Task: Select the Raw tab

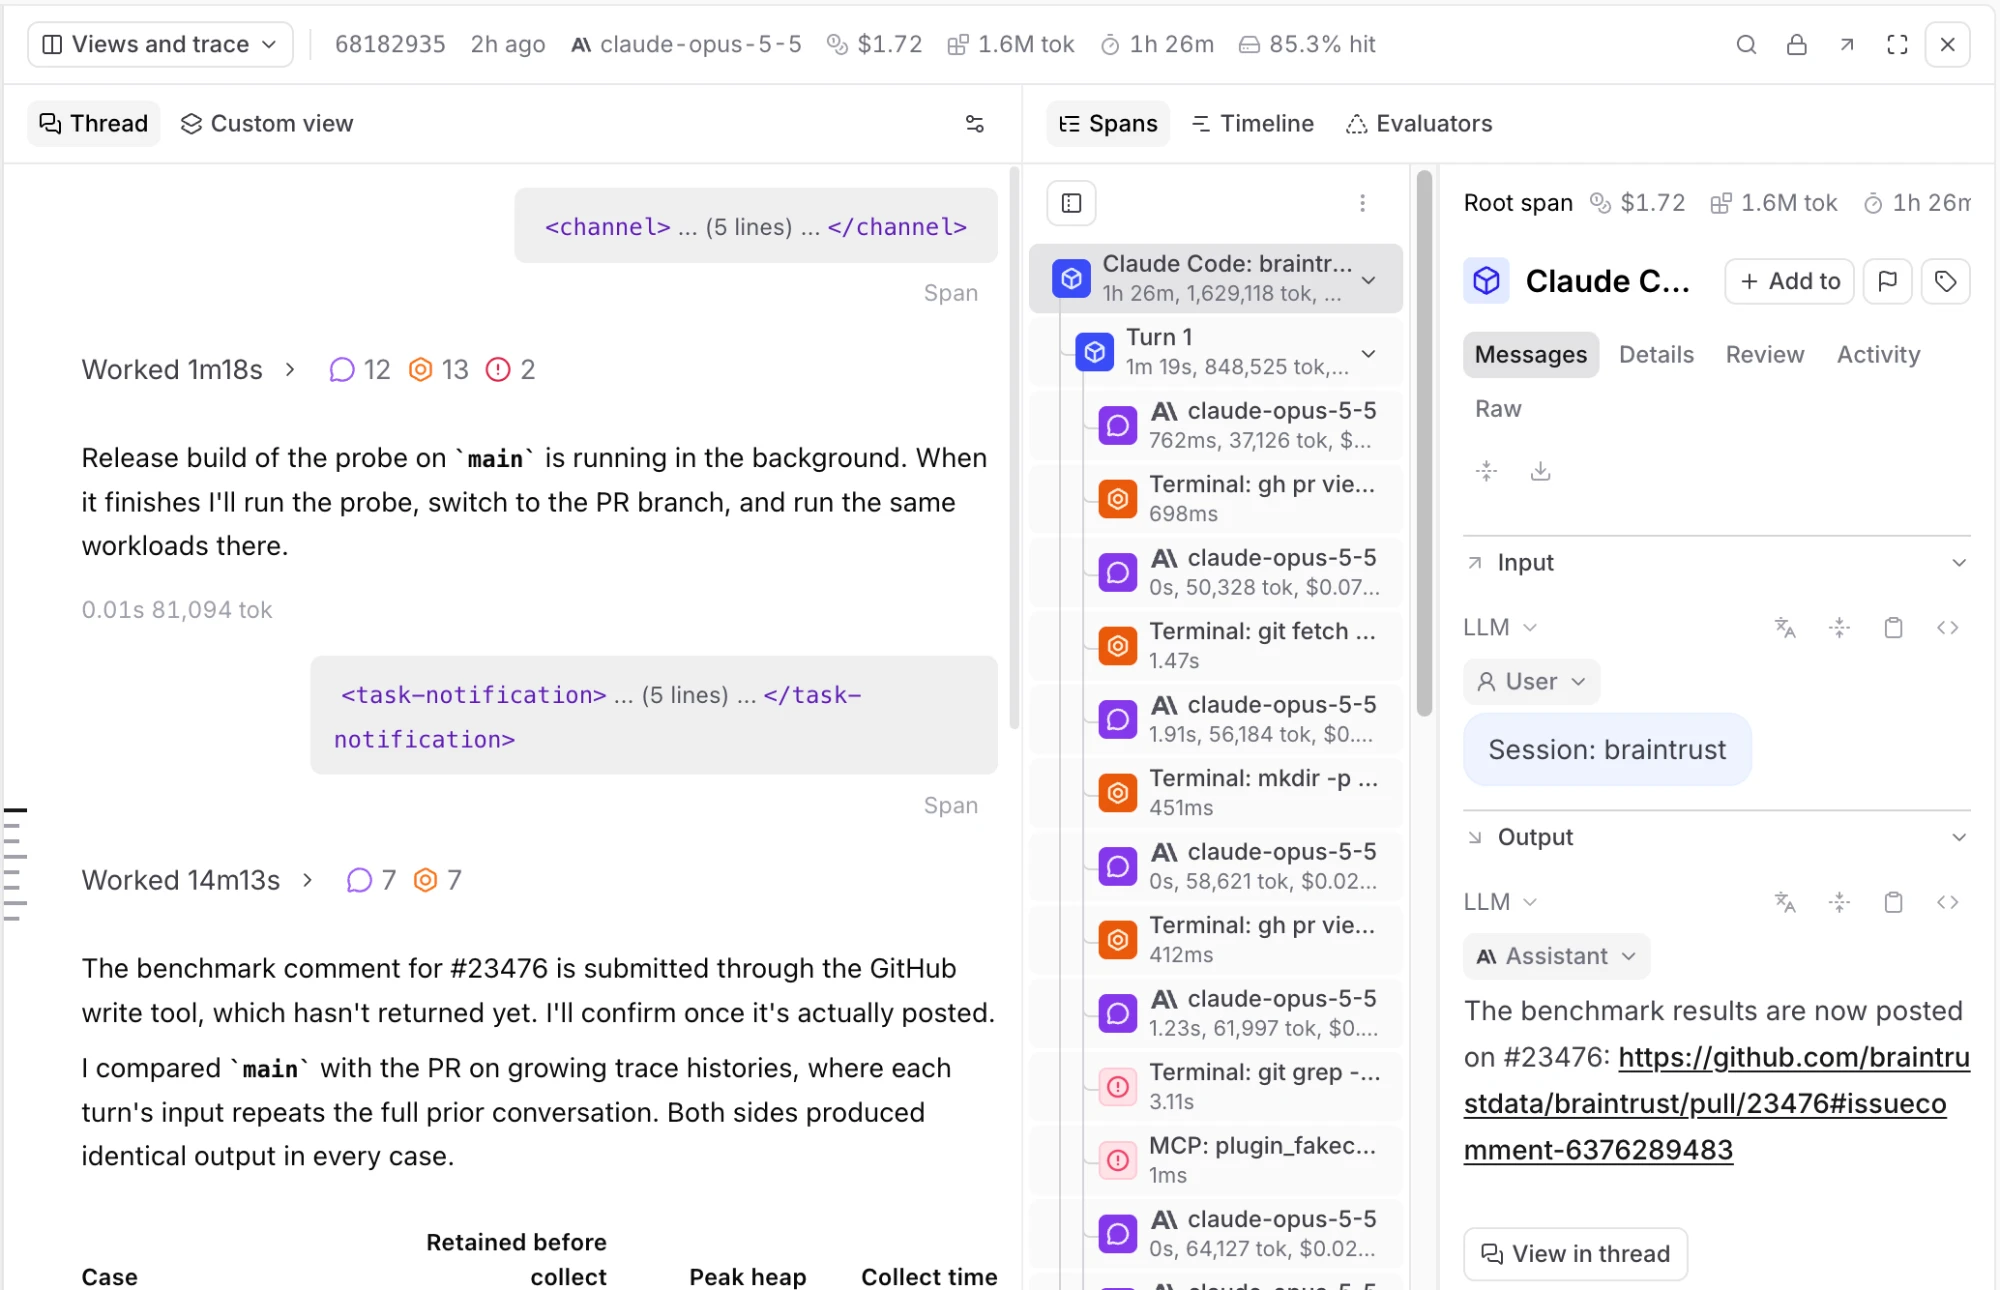Action: click(1498, 409)
